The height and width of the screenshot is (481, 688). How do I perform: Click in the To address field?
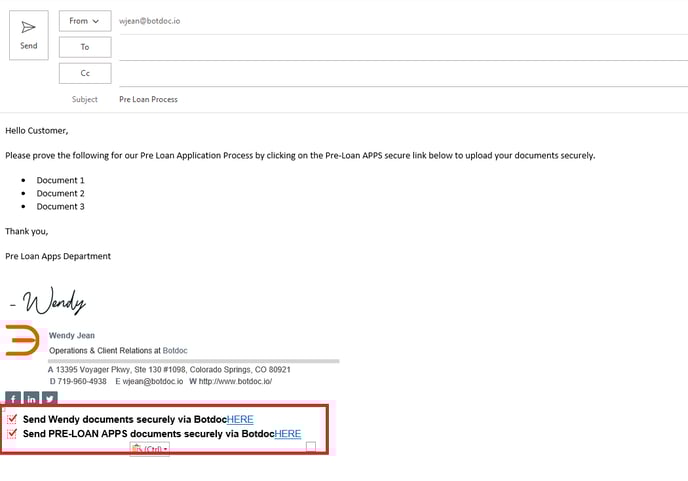click(400, 47)
